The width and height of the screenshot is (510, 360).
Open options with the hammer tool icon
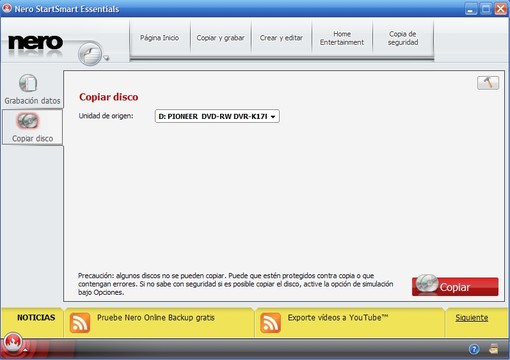tap(488, 83)
